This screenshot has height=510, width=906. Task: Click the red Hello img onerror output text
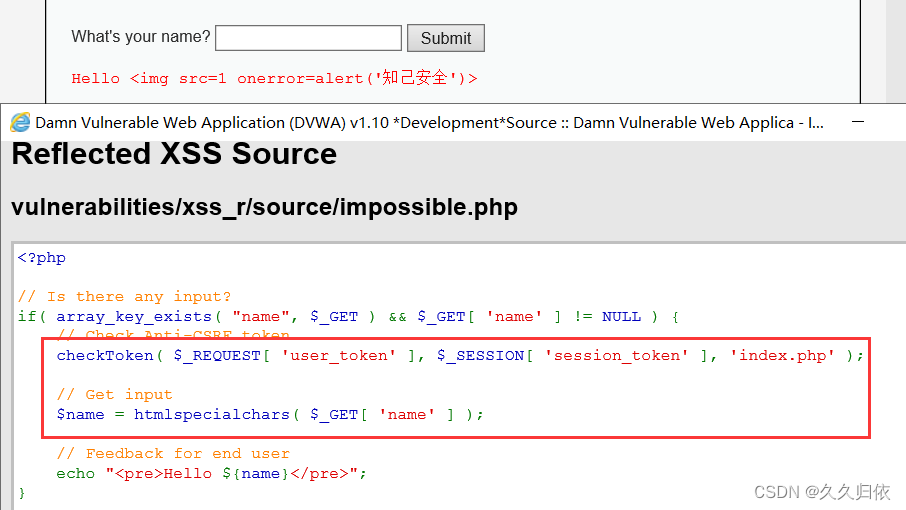(x=274, y=78)
